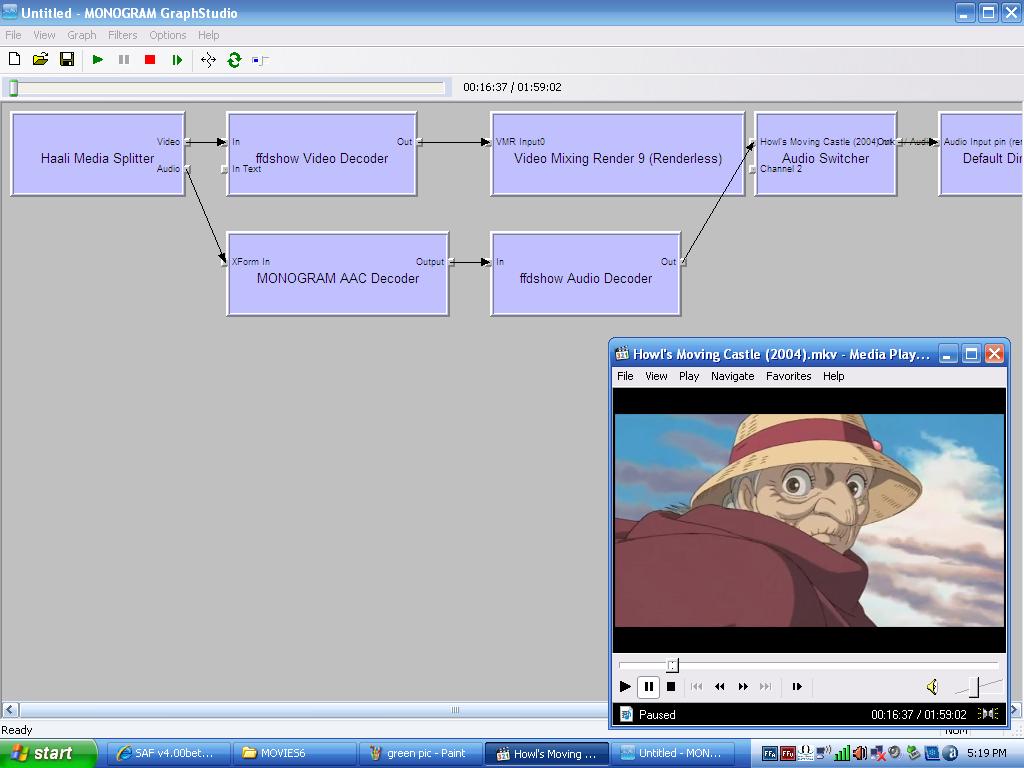The width and height of the screenshot is (1024, 768).
Task: Switch to SAF v4.00beta taskbar button
Action: click(x=168, y=754)
